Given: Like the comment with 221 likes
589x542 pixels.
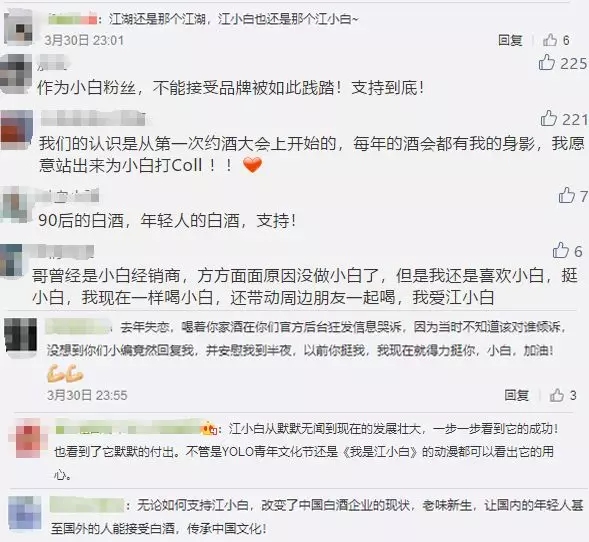Looking at the screenshot, I should tap(548, 118).
